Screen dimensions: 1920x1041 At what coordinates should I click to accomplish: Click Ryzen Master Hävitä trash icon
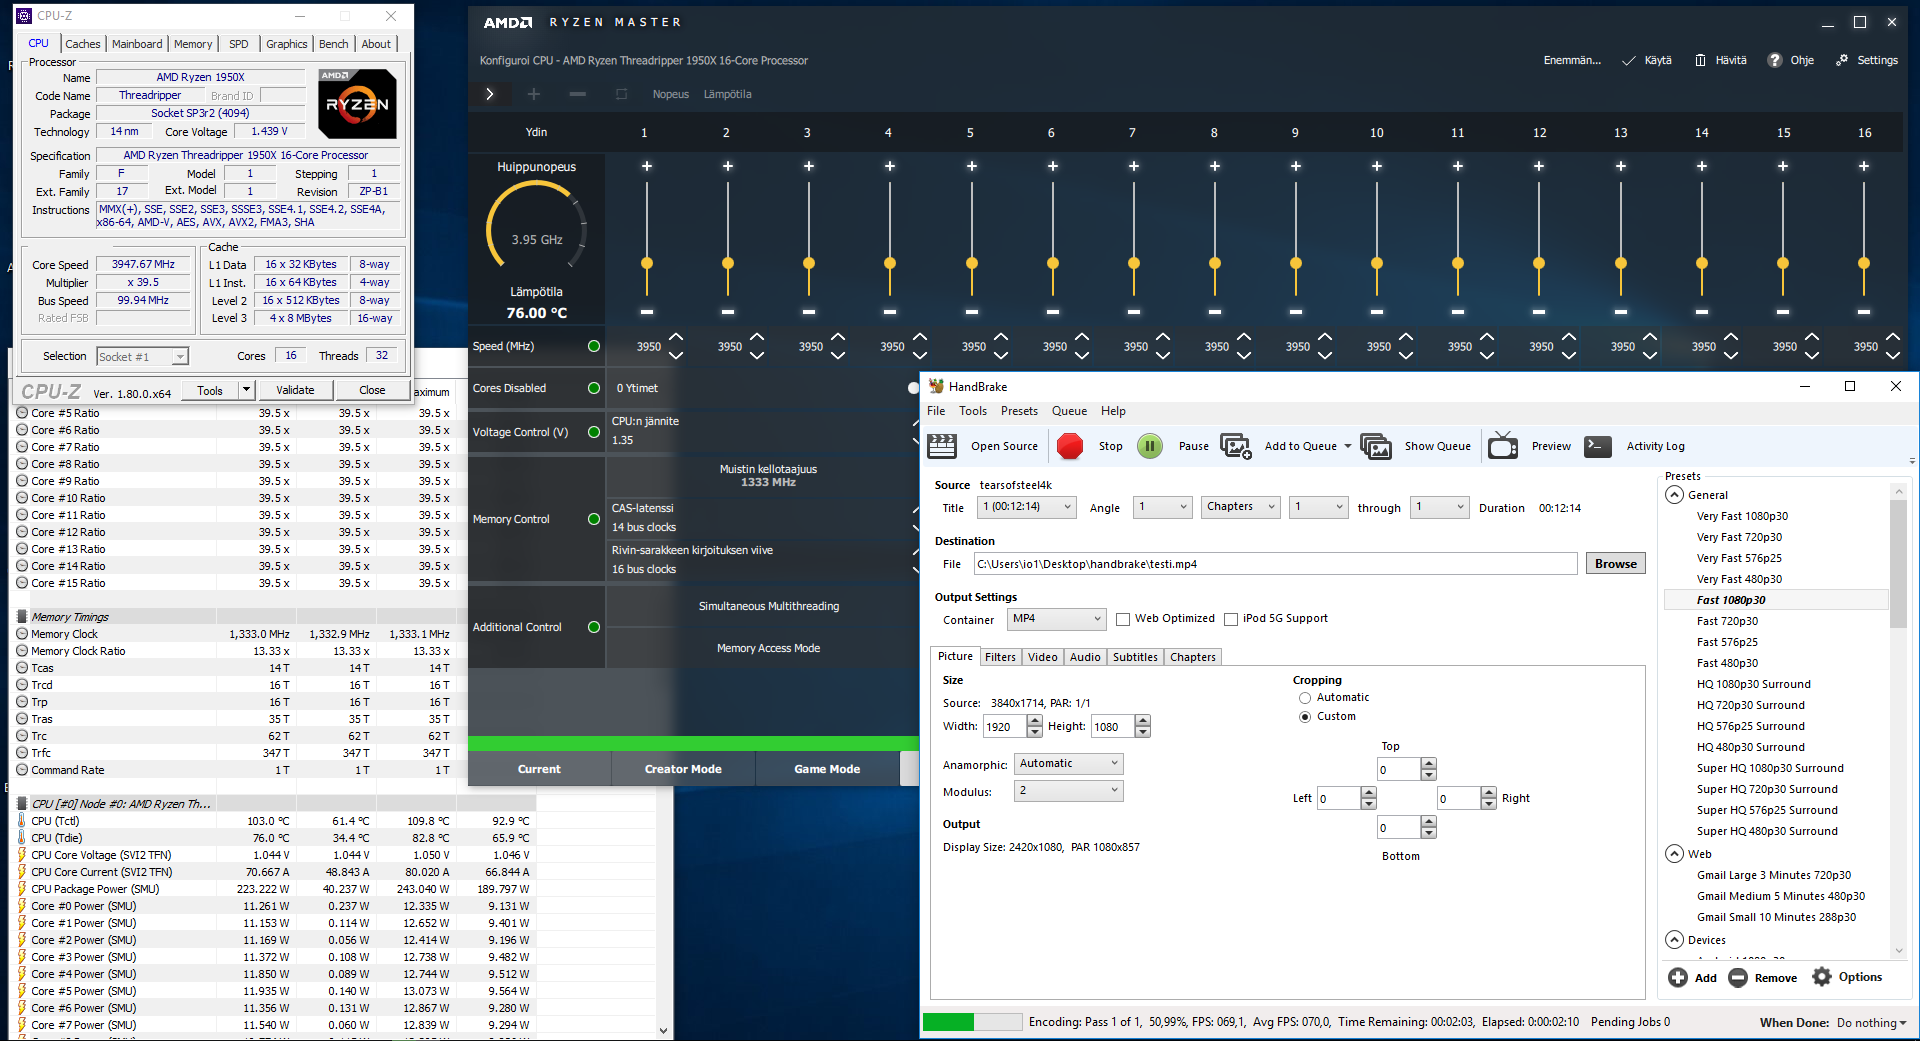click(x=1700, y=61)
